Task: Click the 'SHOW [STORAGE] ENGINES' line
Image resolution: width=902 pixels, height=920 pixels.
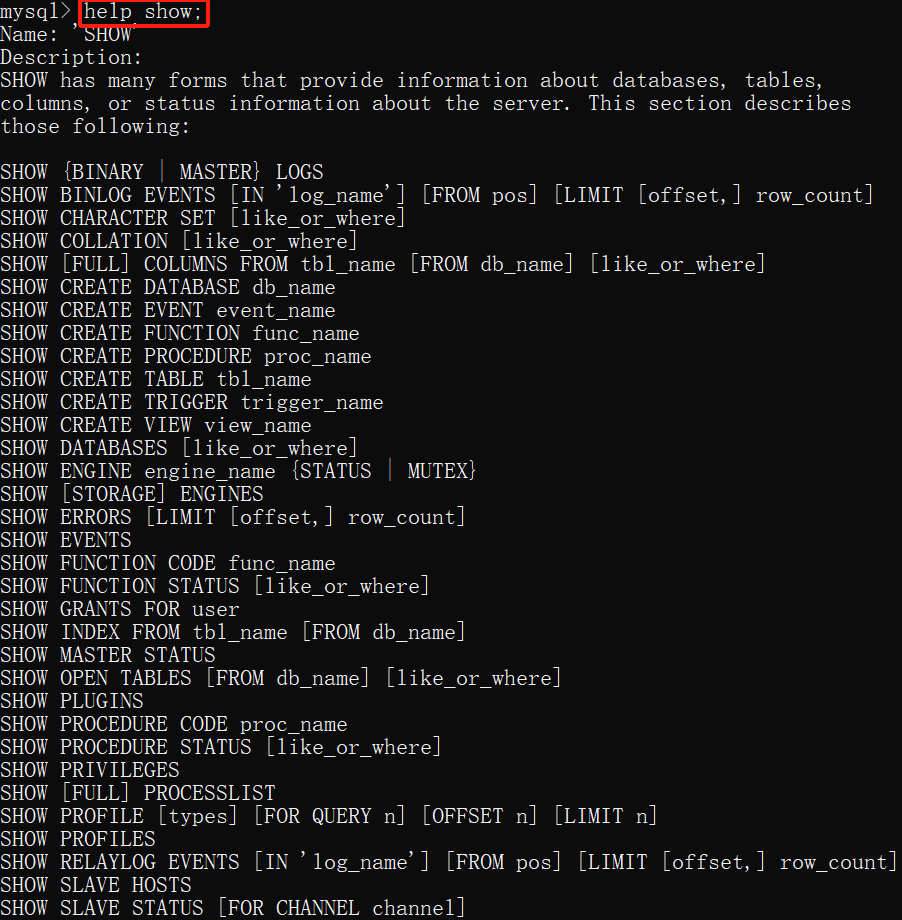Action: coord(132,494)
